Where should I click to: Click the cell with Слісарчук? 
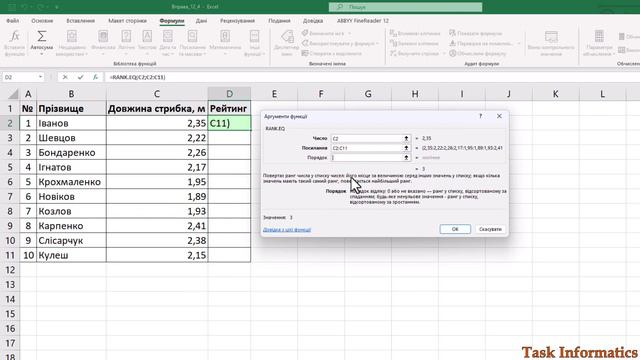pyautogui.click(x=71, y=240)
